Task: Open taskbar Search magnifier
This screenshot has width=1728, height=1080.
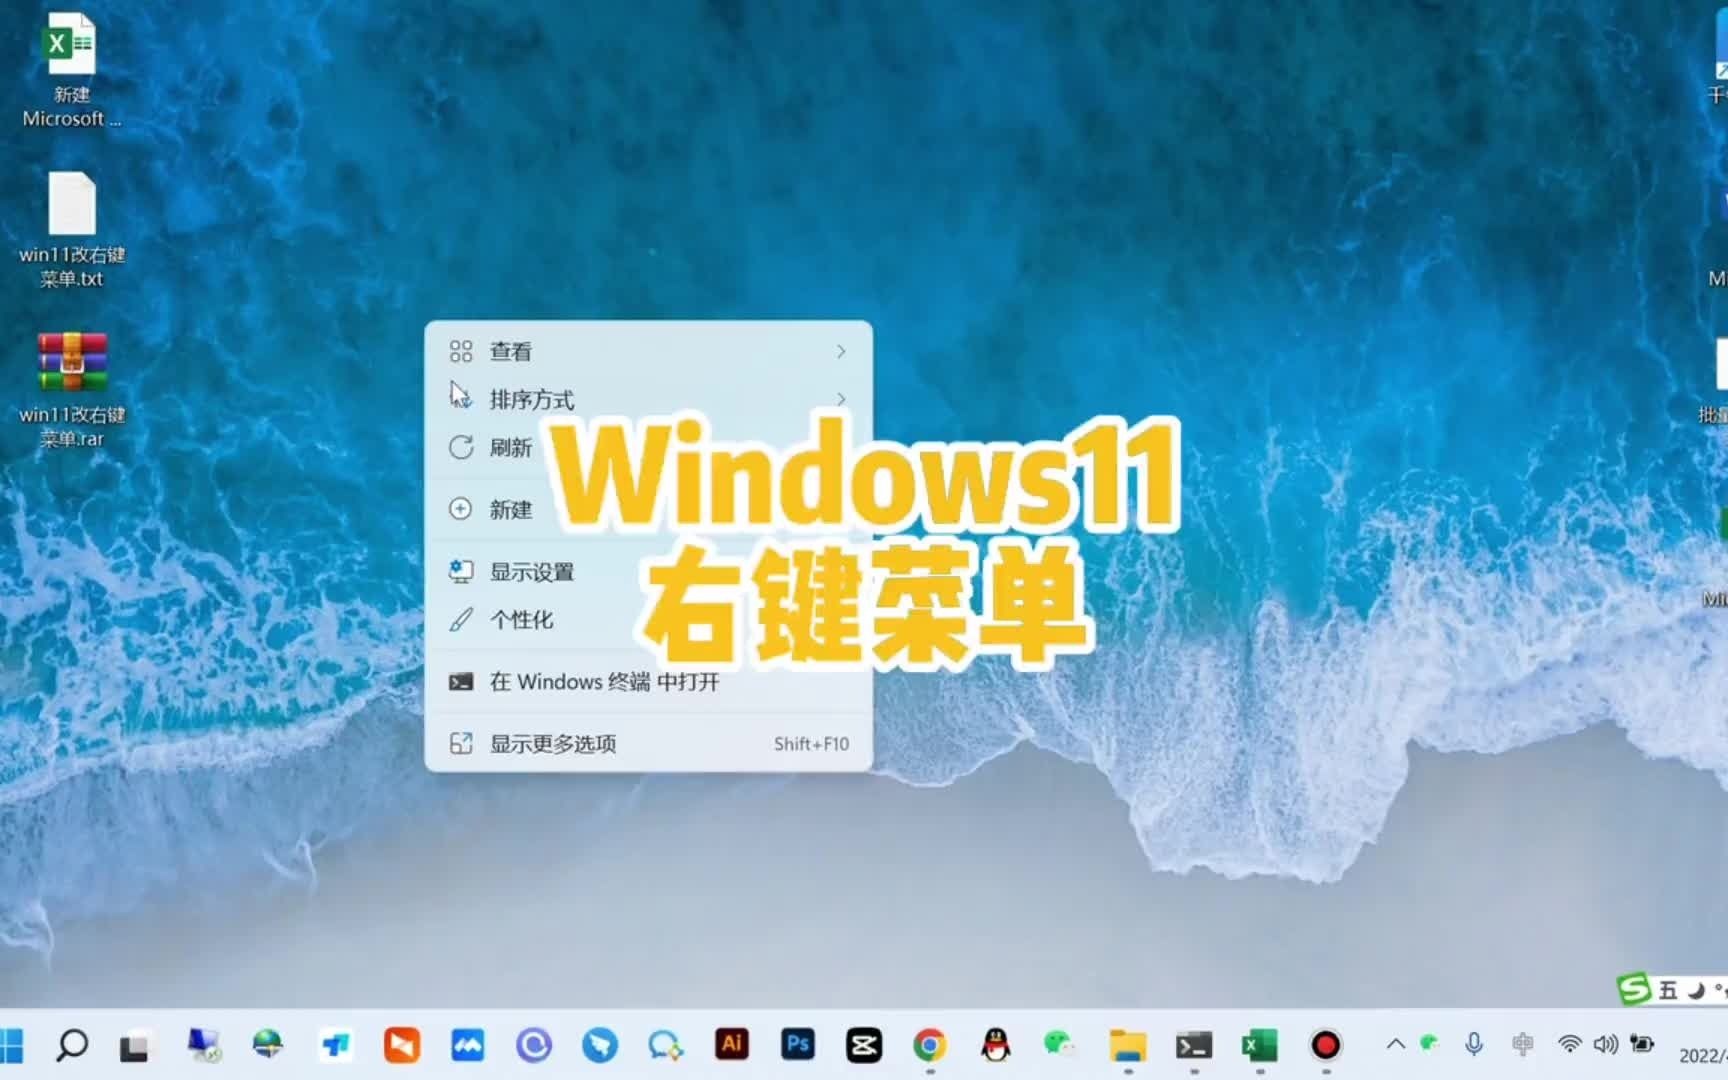Action: point(72,1046)
